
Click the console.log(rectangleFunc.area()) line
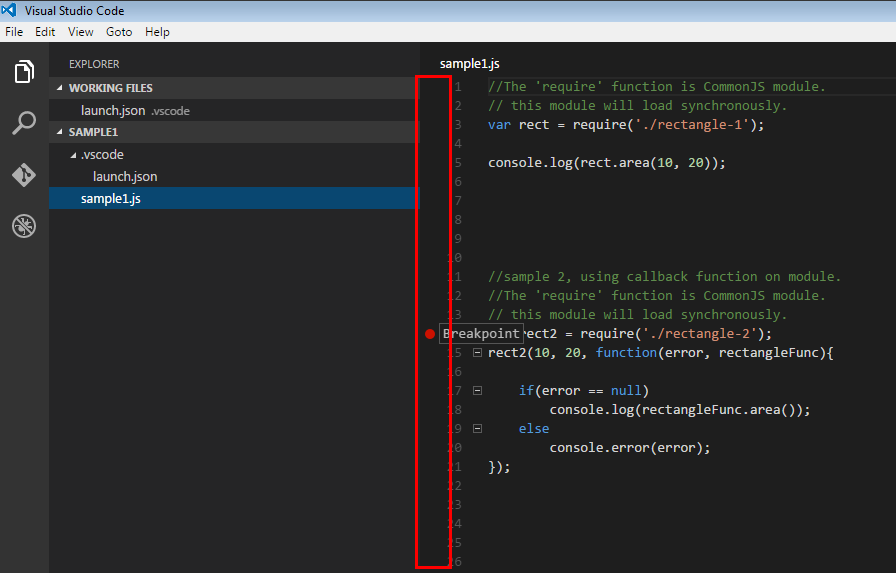(679, 410)
